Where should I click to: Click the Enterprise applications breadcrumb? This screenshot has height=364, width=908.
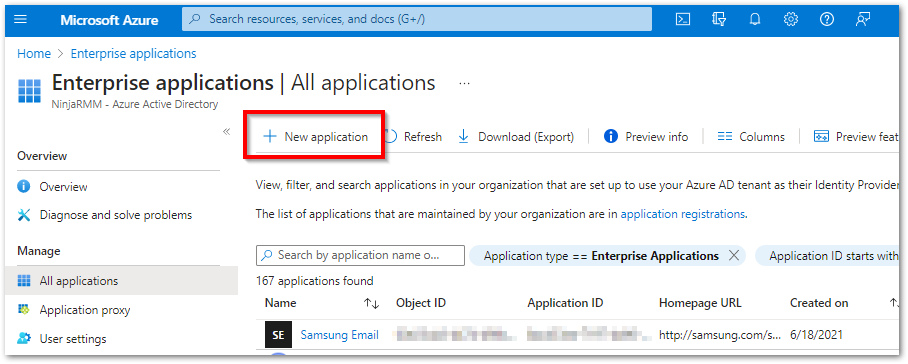click(133, 54)
